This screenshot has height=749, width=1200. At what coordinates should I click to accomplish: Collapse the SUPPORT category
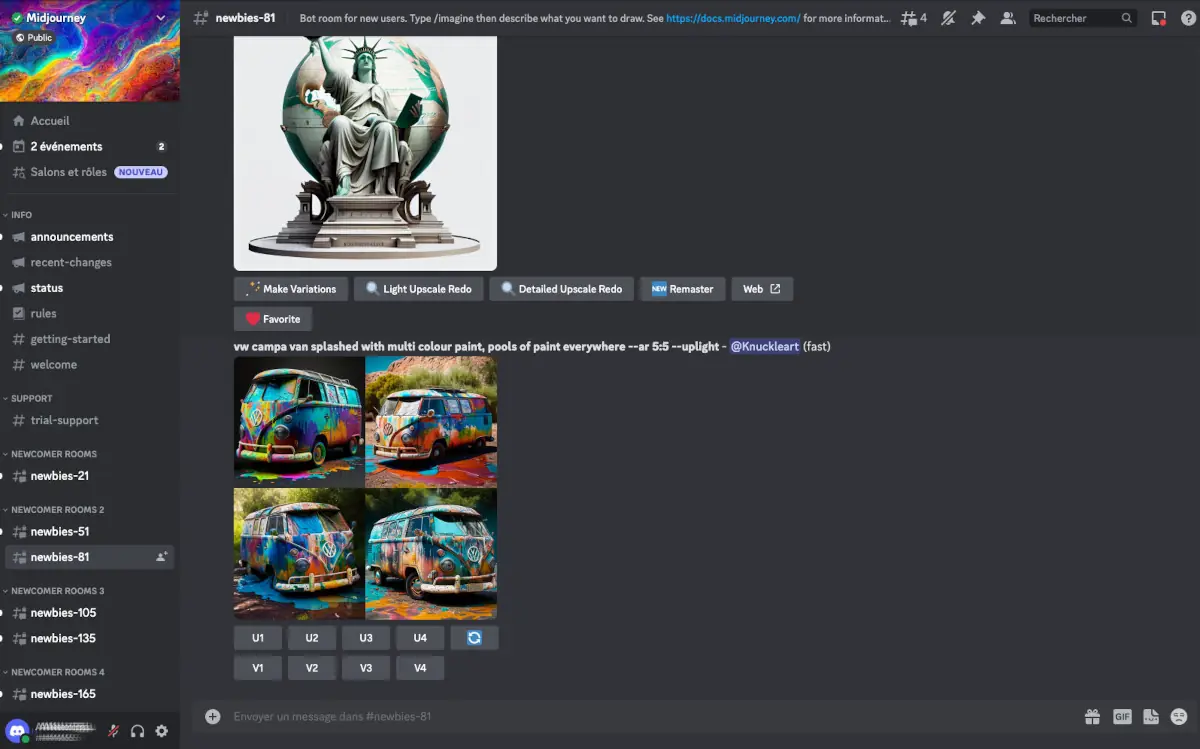(x=31, y=398)
